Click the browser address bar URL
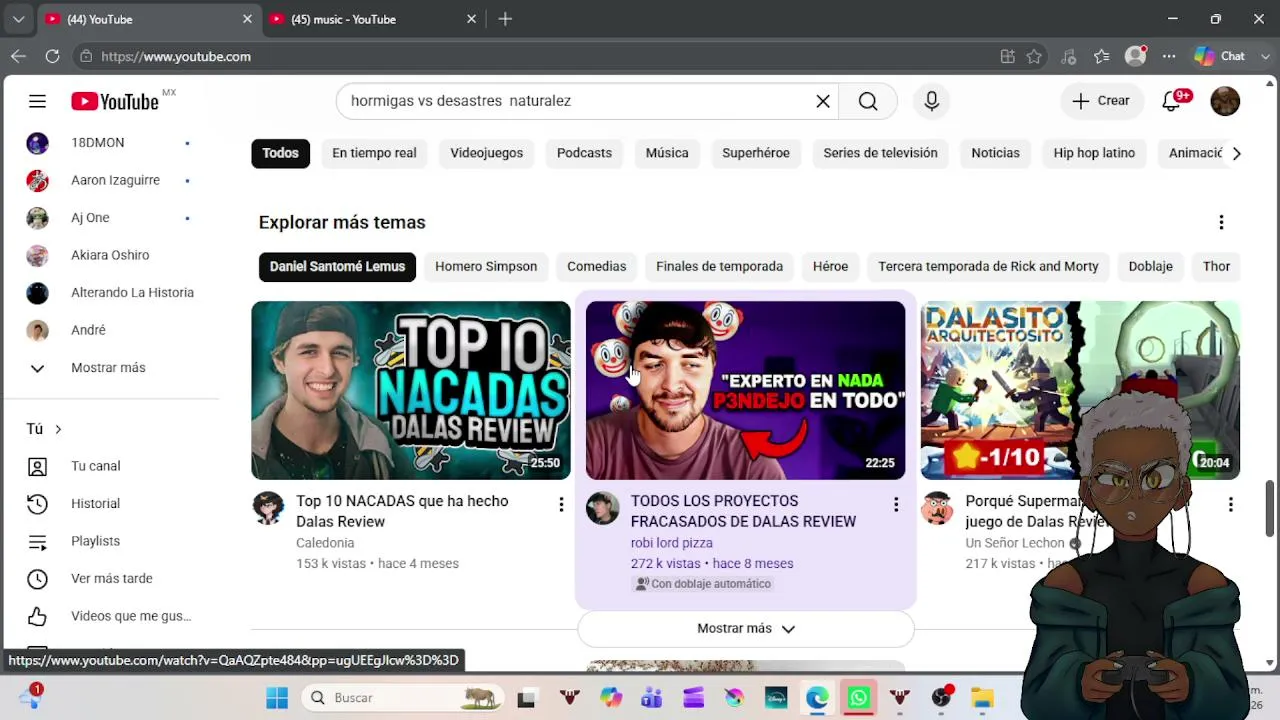This screenshot has width=1280, height=720. 176,57
